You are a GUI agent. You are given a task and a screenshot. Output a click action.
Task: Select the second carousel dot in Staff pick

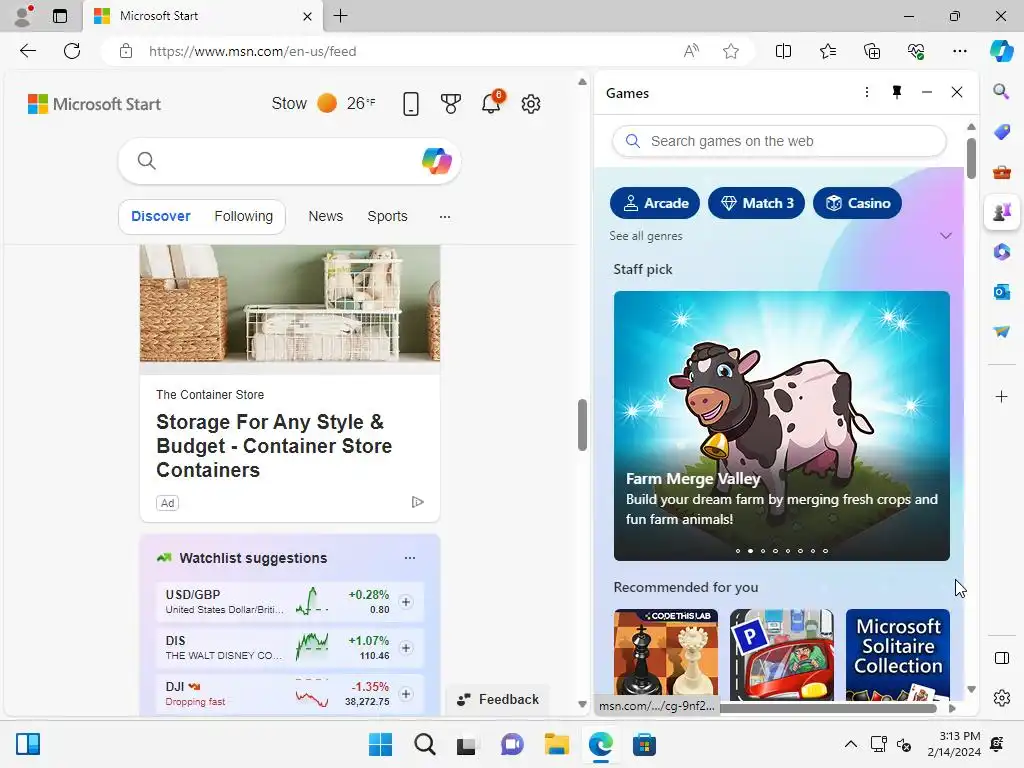click(x=750, y=551)
